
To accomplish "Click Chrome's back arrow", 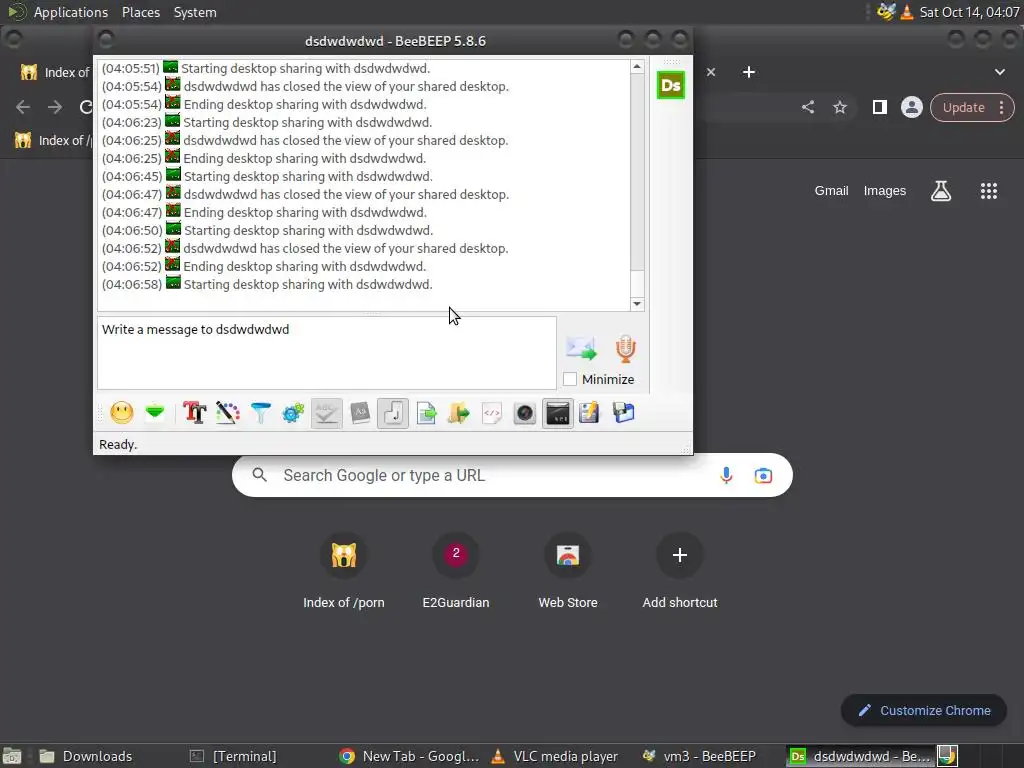I will [x=23, y=107].
